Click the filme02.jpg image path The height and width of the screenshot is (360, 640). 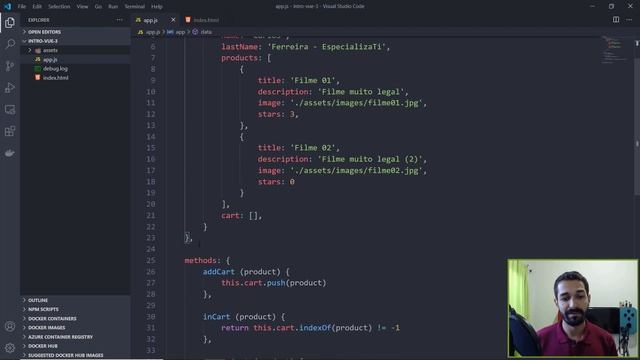coord(356,171)
